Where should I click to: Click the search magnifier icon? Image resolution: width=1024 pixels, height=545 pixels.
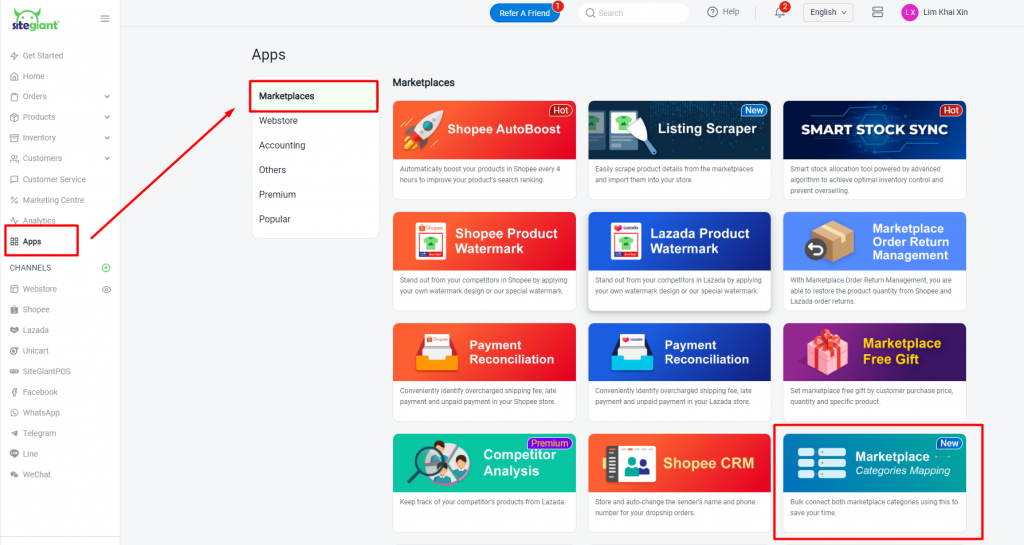(590, 13)
